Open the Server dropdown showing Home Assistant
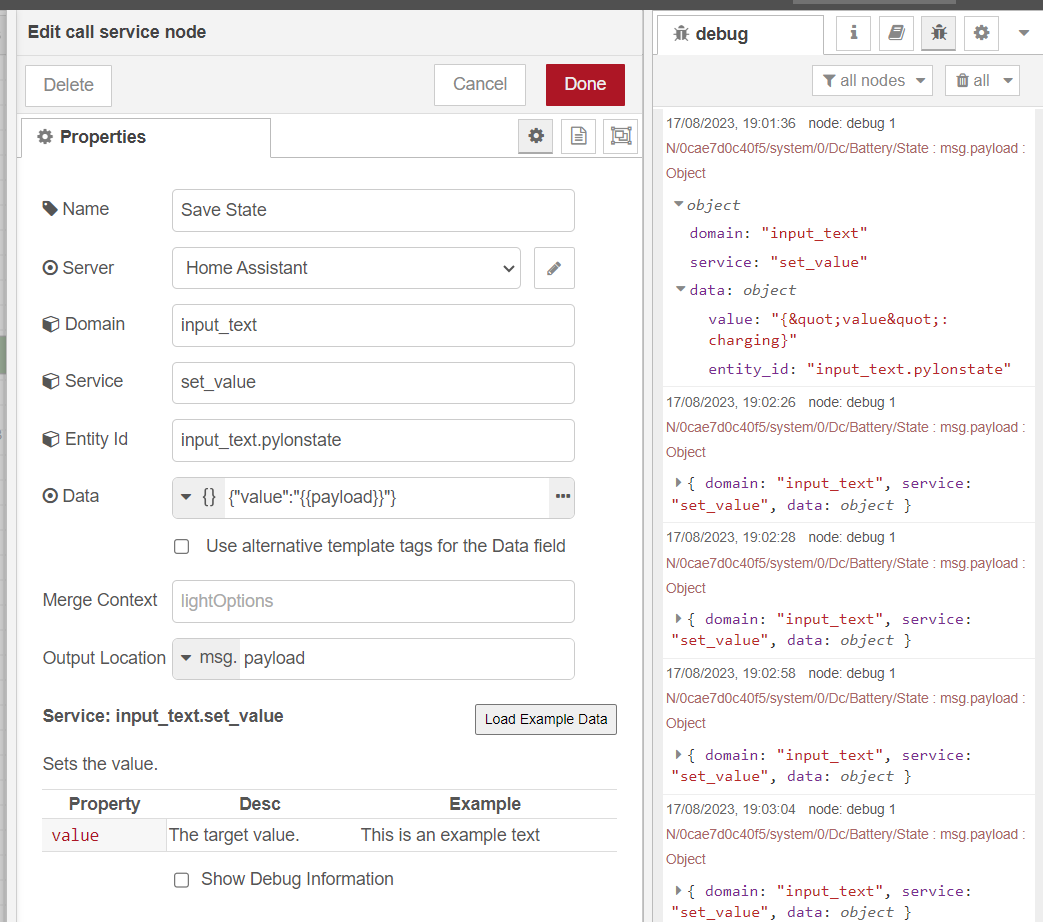Viewport: 1043px width, 922px height. coord(346,268)
